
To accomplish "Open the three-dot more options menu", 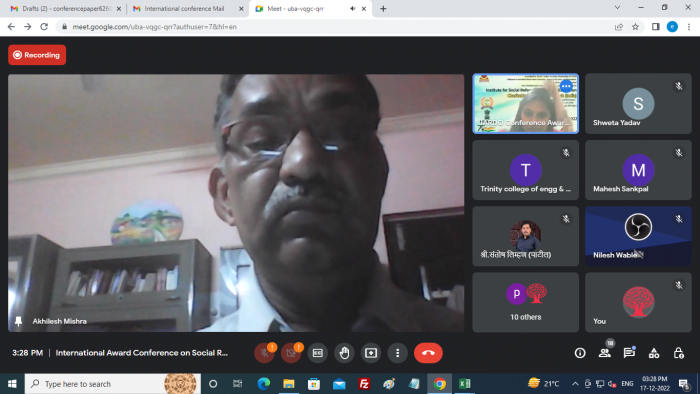I will 398,353.
